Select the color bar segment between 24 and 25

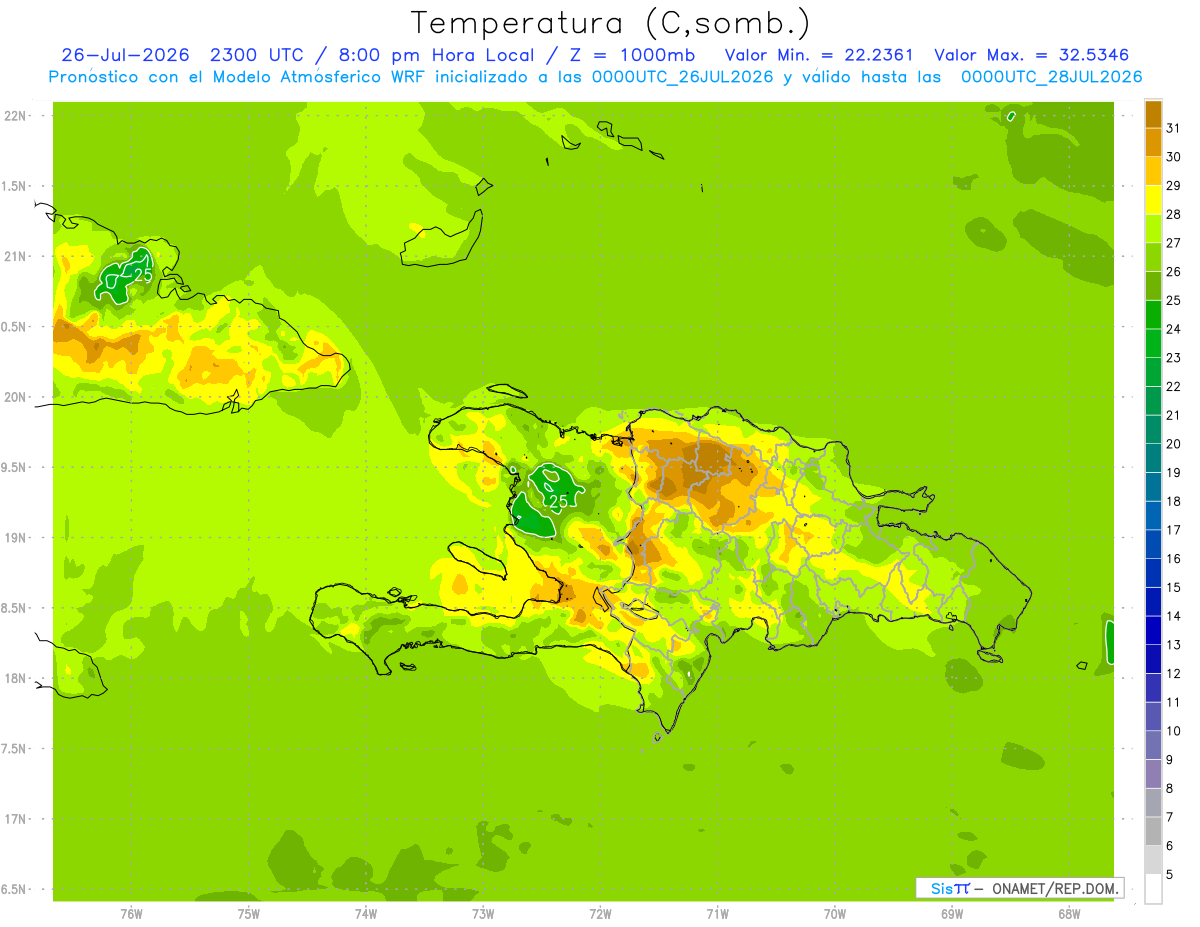1153,314
